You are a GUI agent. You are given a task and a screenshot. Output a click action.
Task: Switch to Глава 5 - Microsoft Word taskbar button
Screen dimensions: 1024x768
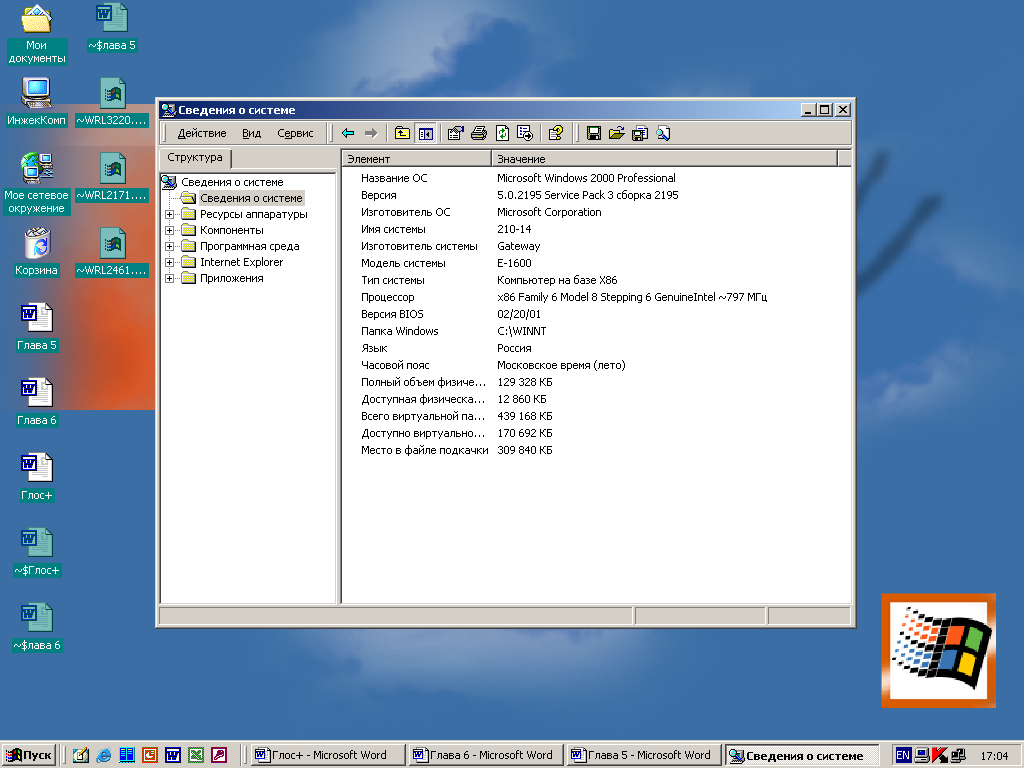[644, 756]
